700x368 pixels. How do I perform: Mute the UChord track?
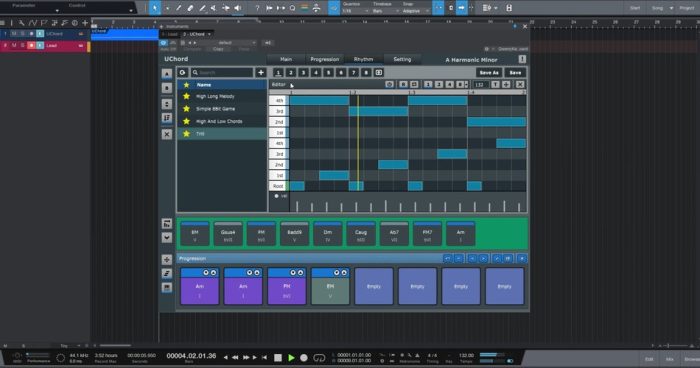click(14, 33)
